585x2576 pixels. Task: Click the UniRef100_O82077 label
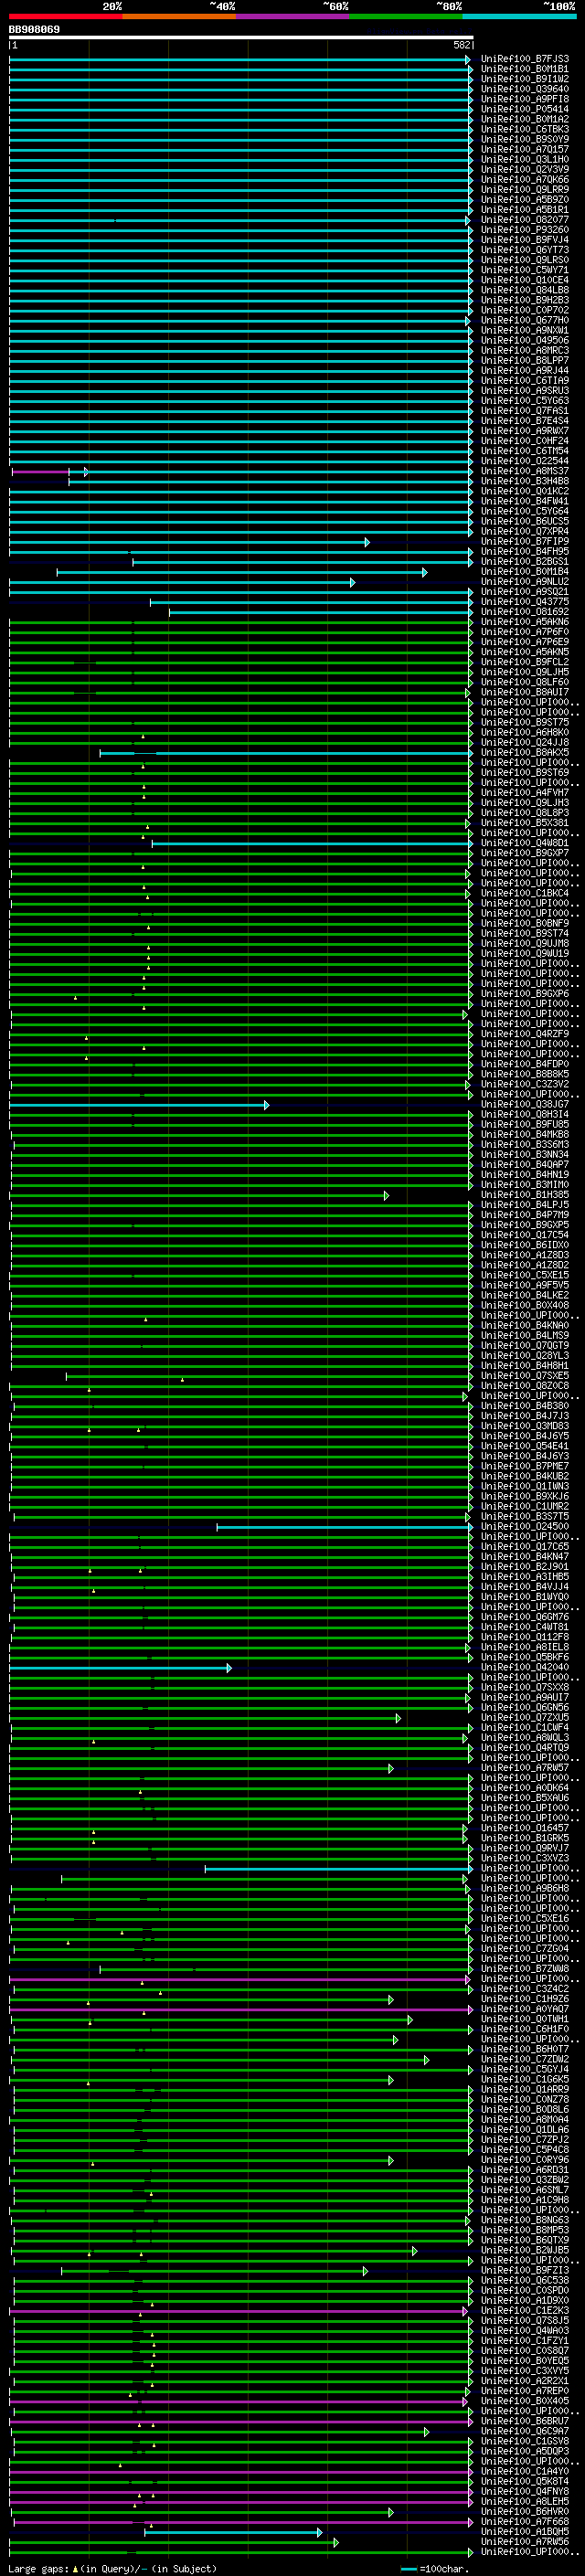(525, 220)
